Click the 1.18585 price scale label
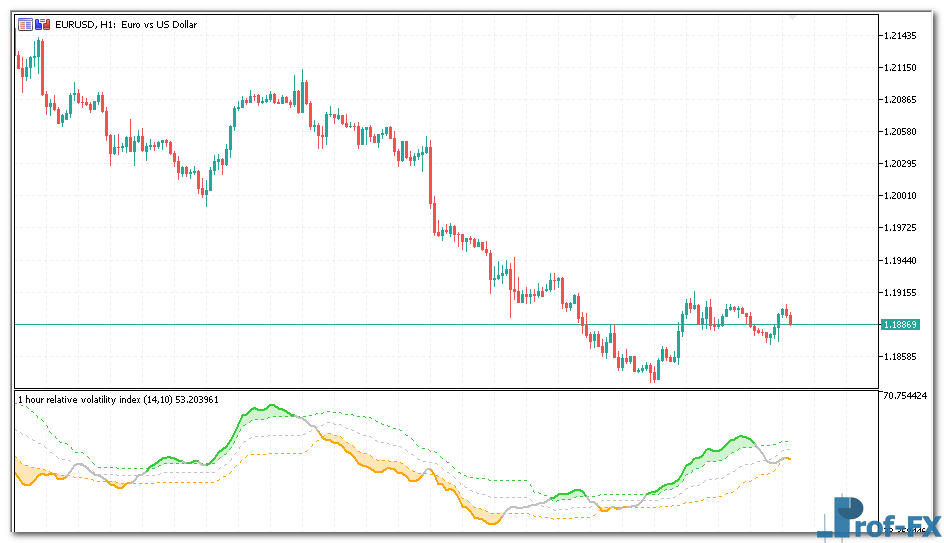Screen dimensions: 944x543 coord(900,356)
